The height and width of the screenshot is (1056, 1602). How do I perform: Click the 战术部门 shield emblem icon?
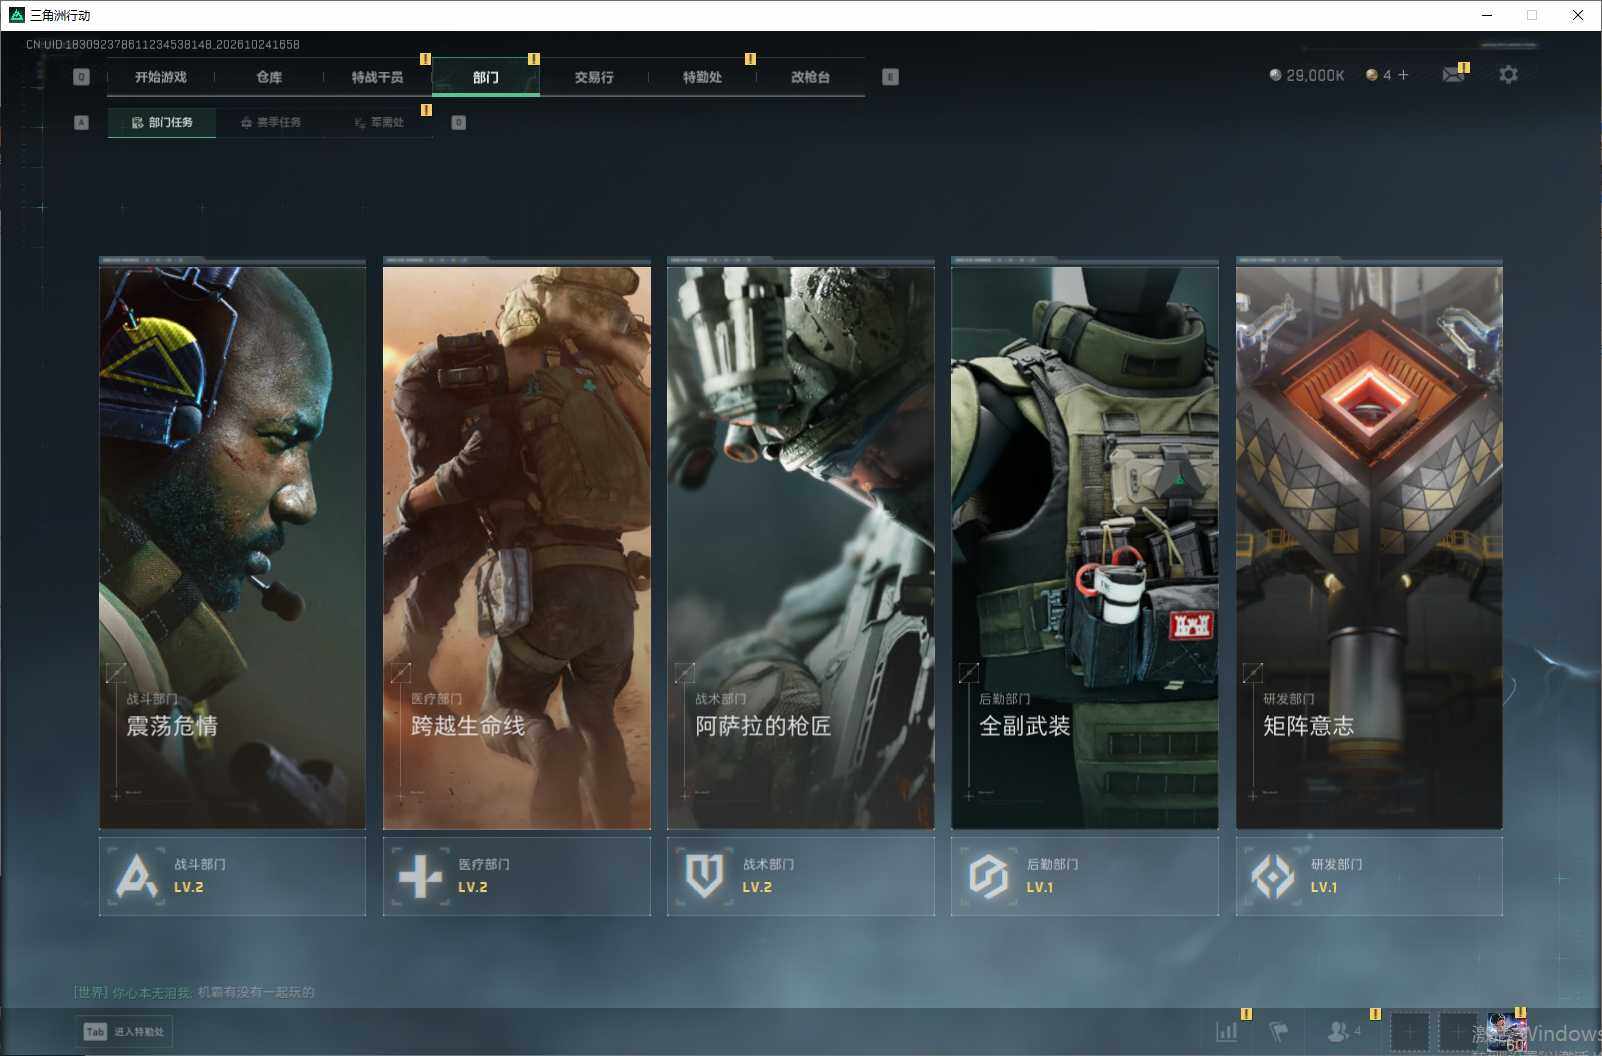tap(704, 876)
